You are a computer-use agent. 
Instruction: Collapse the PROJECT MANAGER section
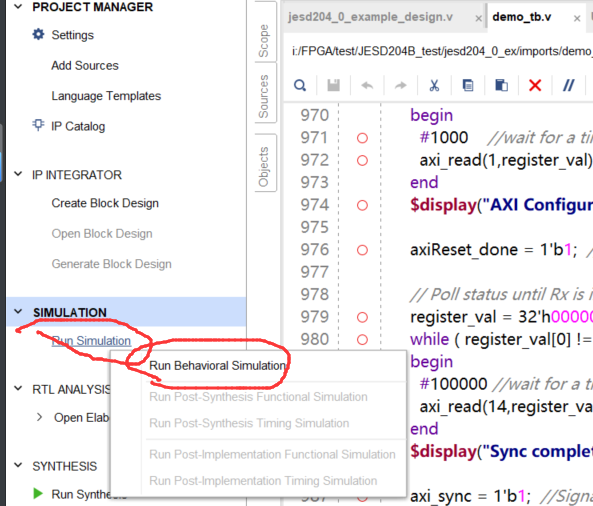tap(18, 6)
